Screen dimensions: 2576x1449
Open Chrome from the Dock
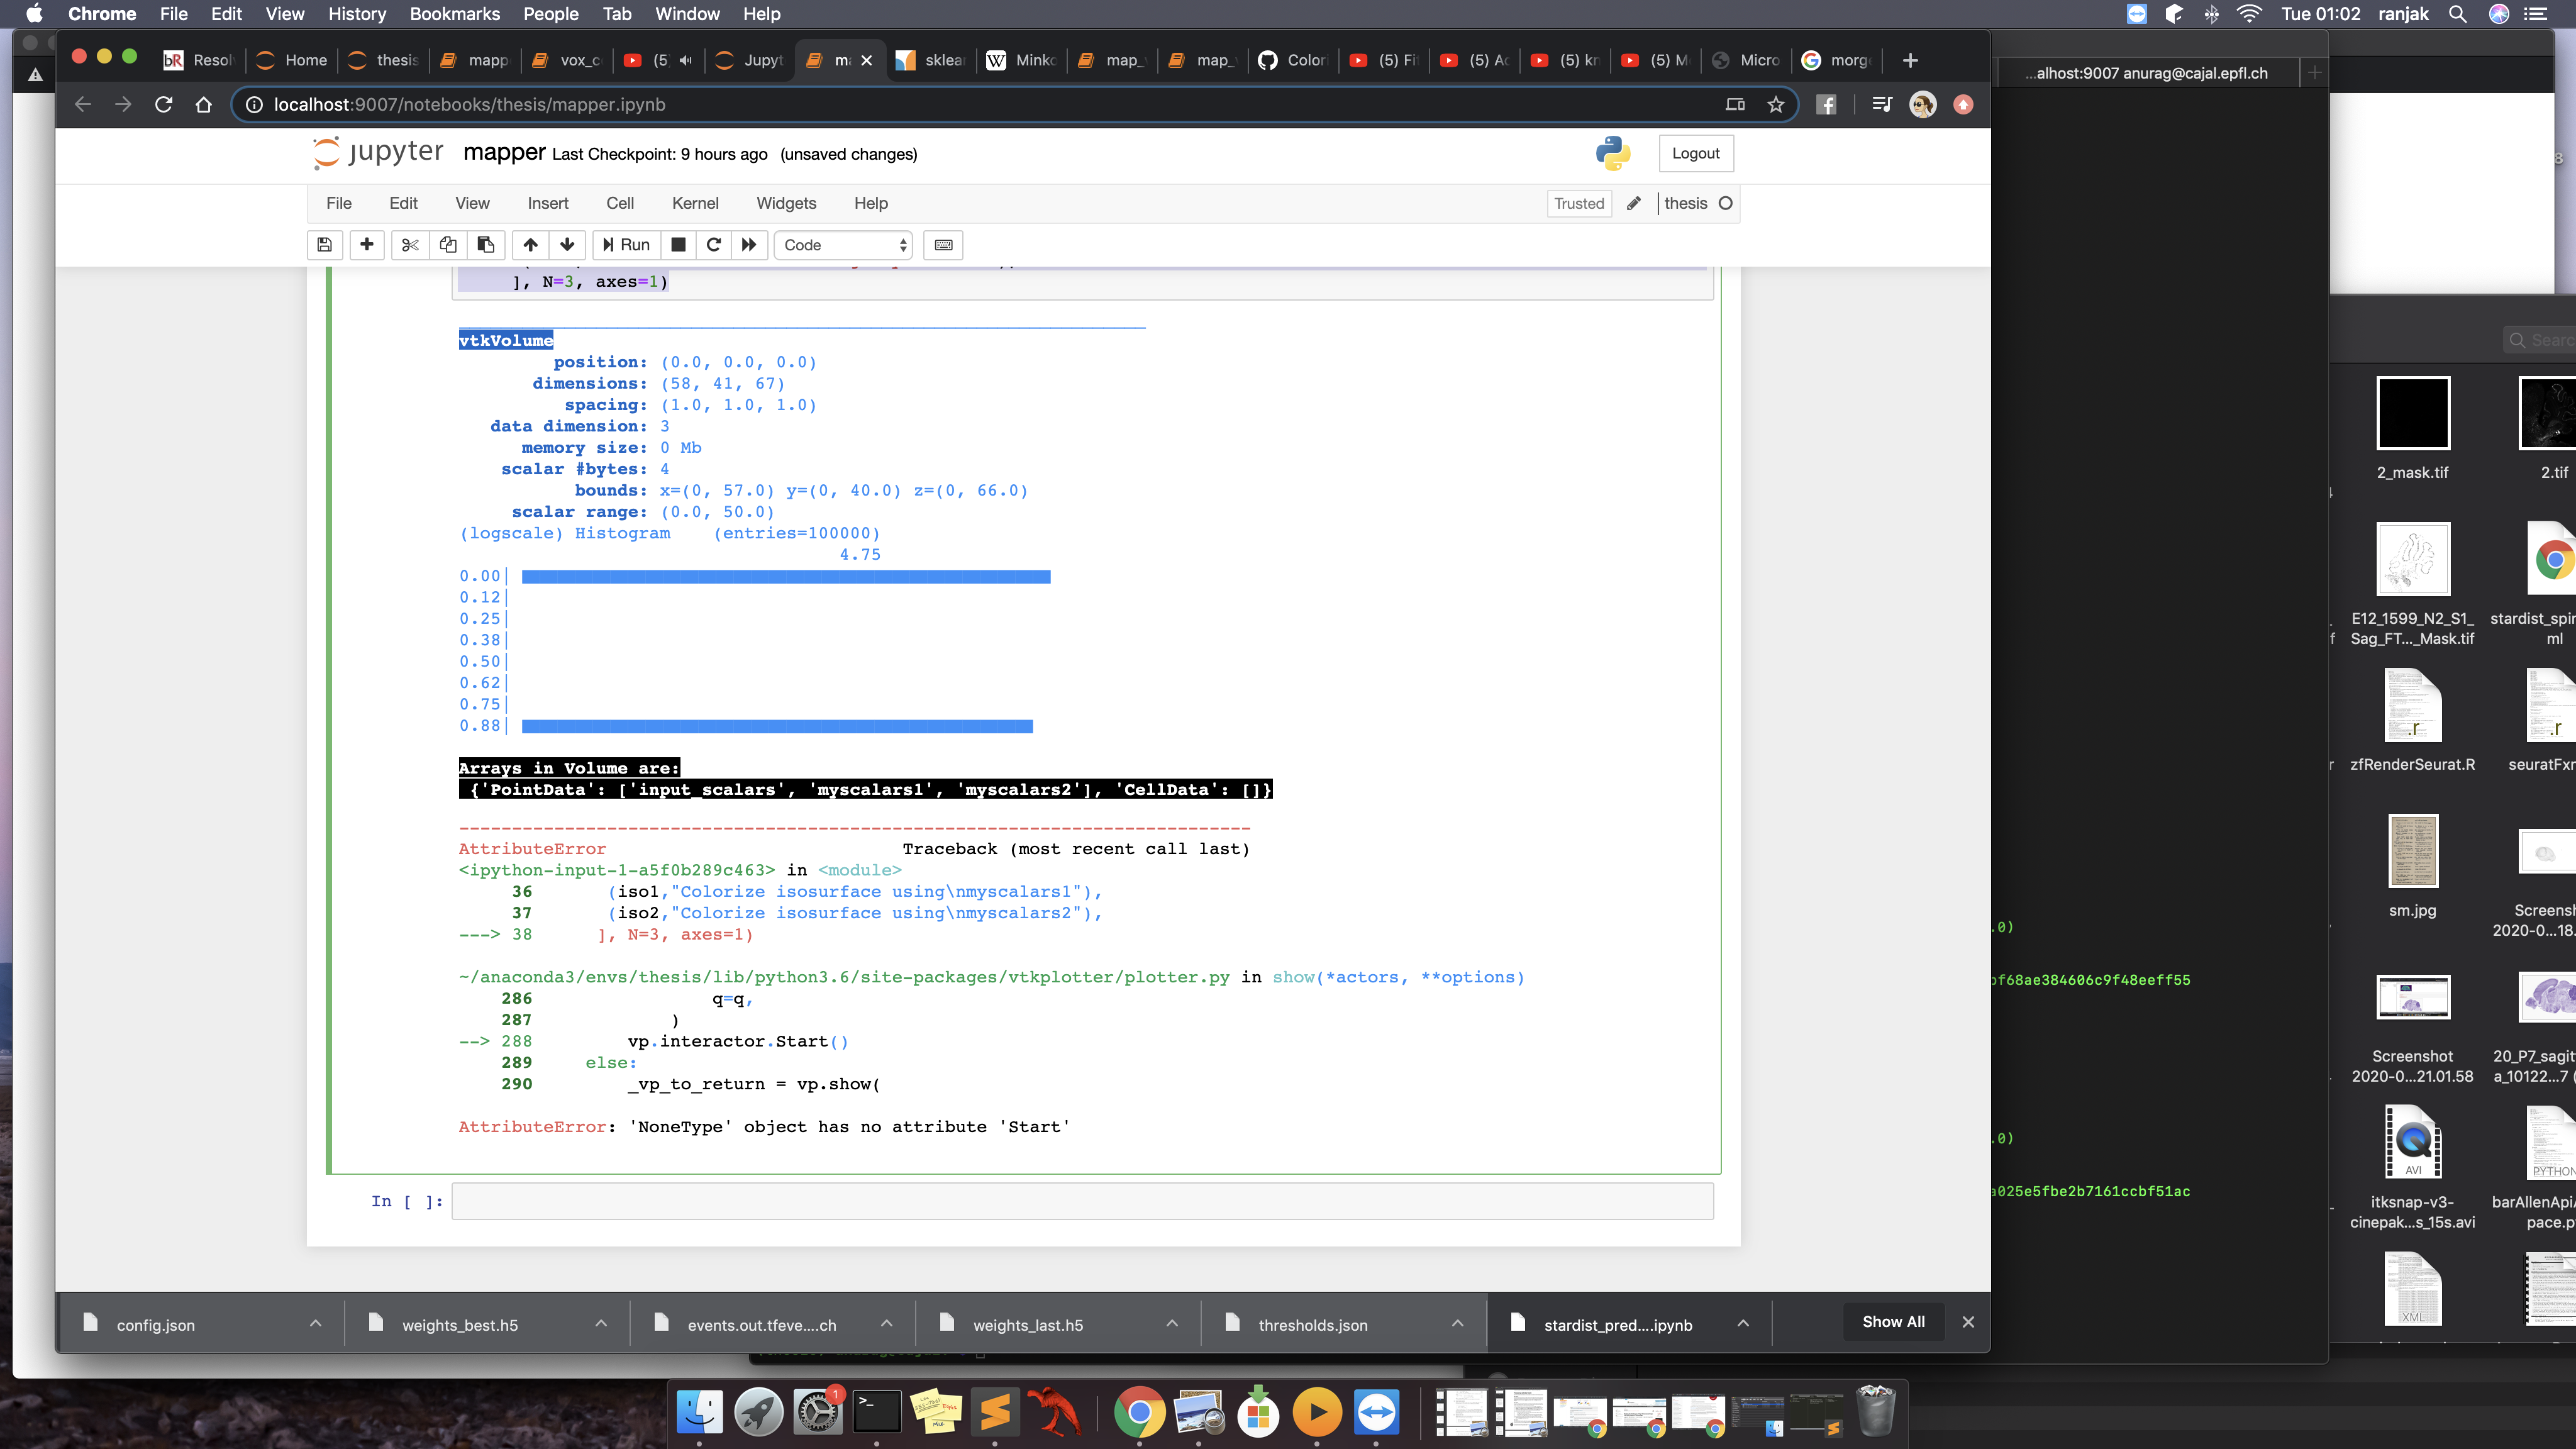(1139, 1412)
